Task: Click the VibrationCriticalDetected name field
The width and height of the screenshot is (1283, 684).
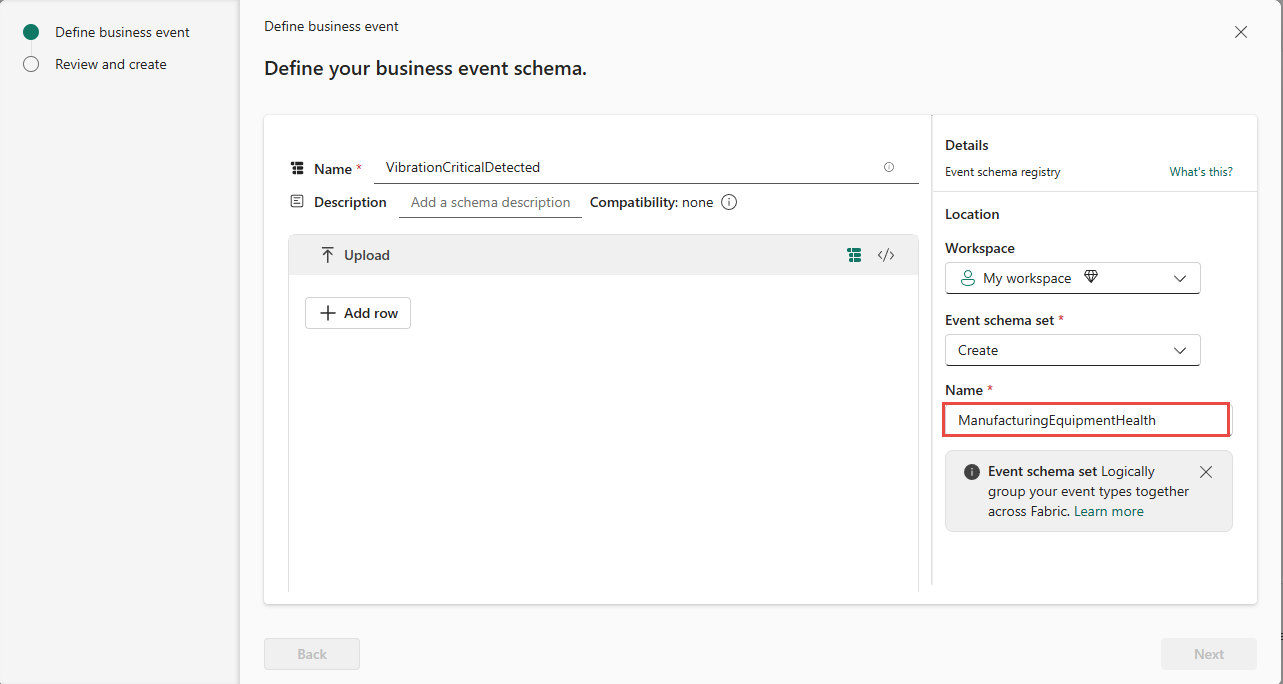Action: coord(646,168)
